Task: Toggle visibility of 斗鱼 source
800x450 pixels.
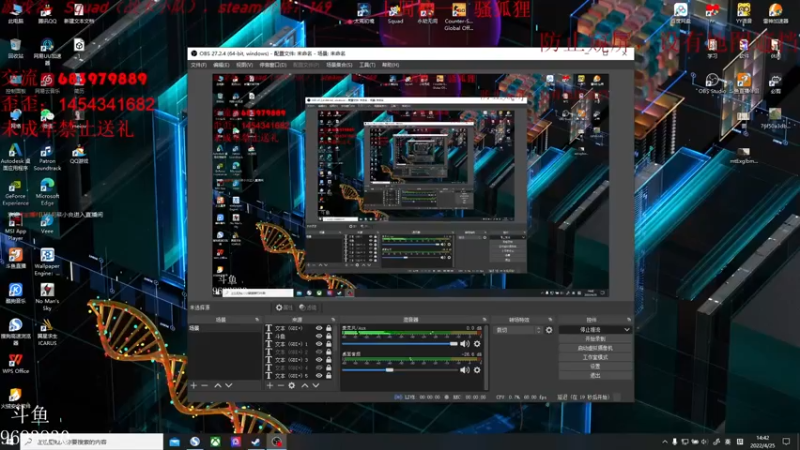Action: coord(319,336)
